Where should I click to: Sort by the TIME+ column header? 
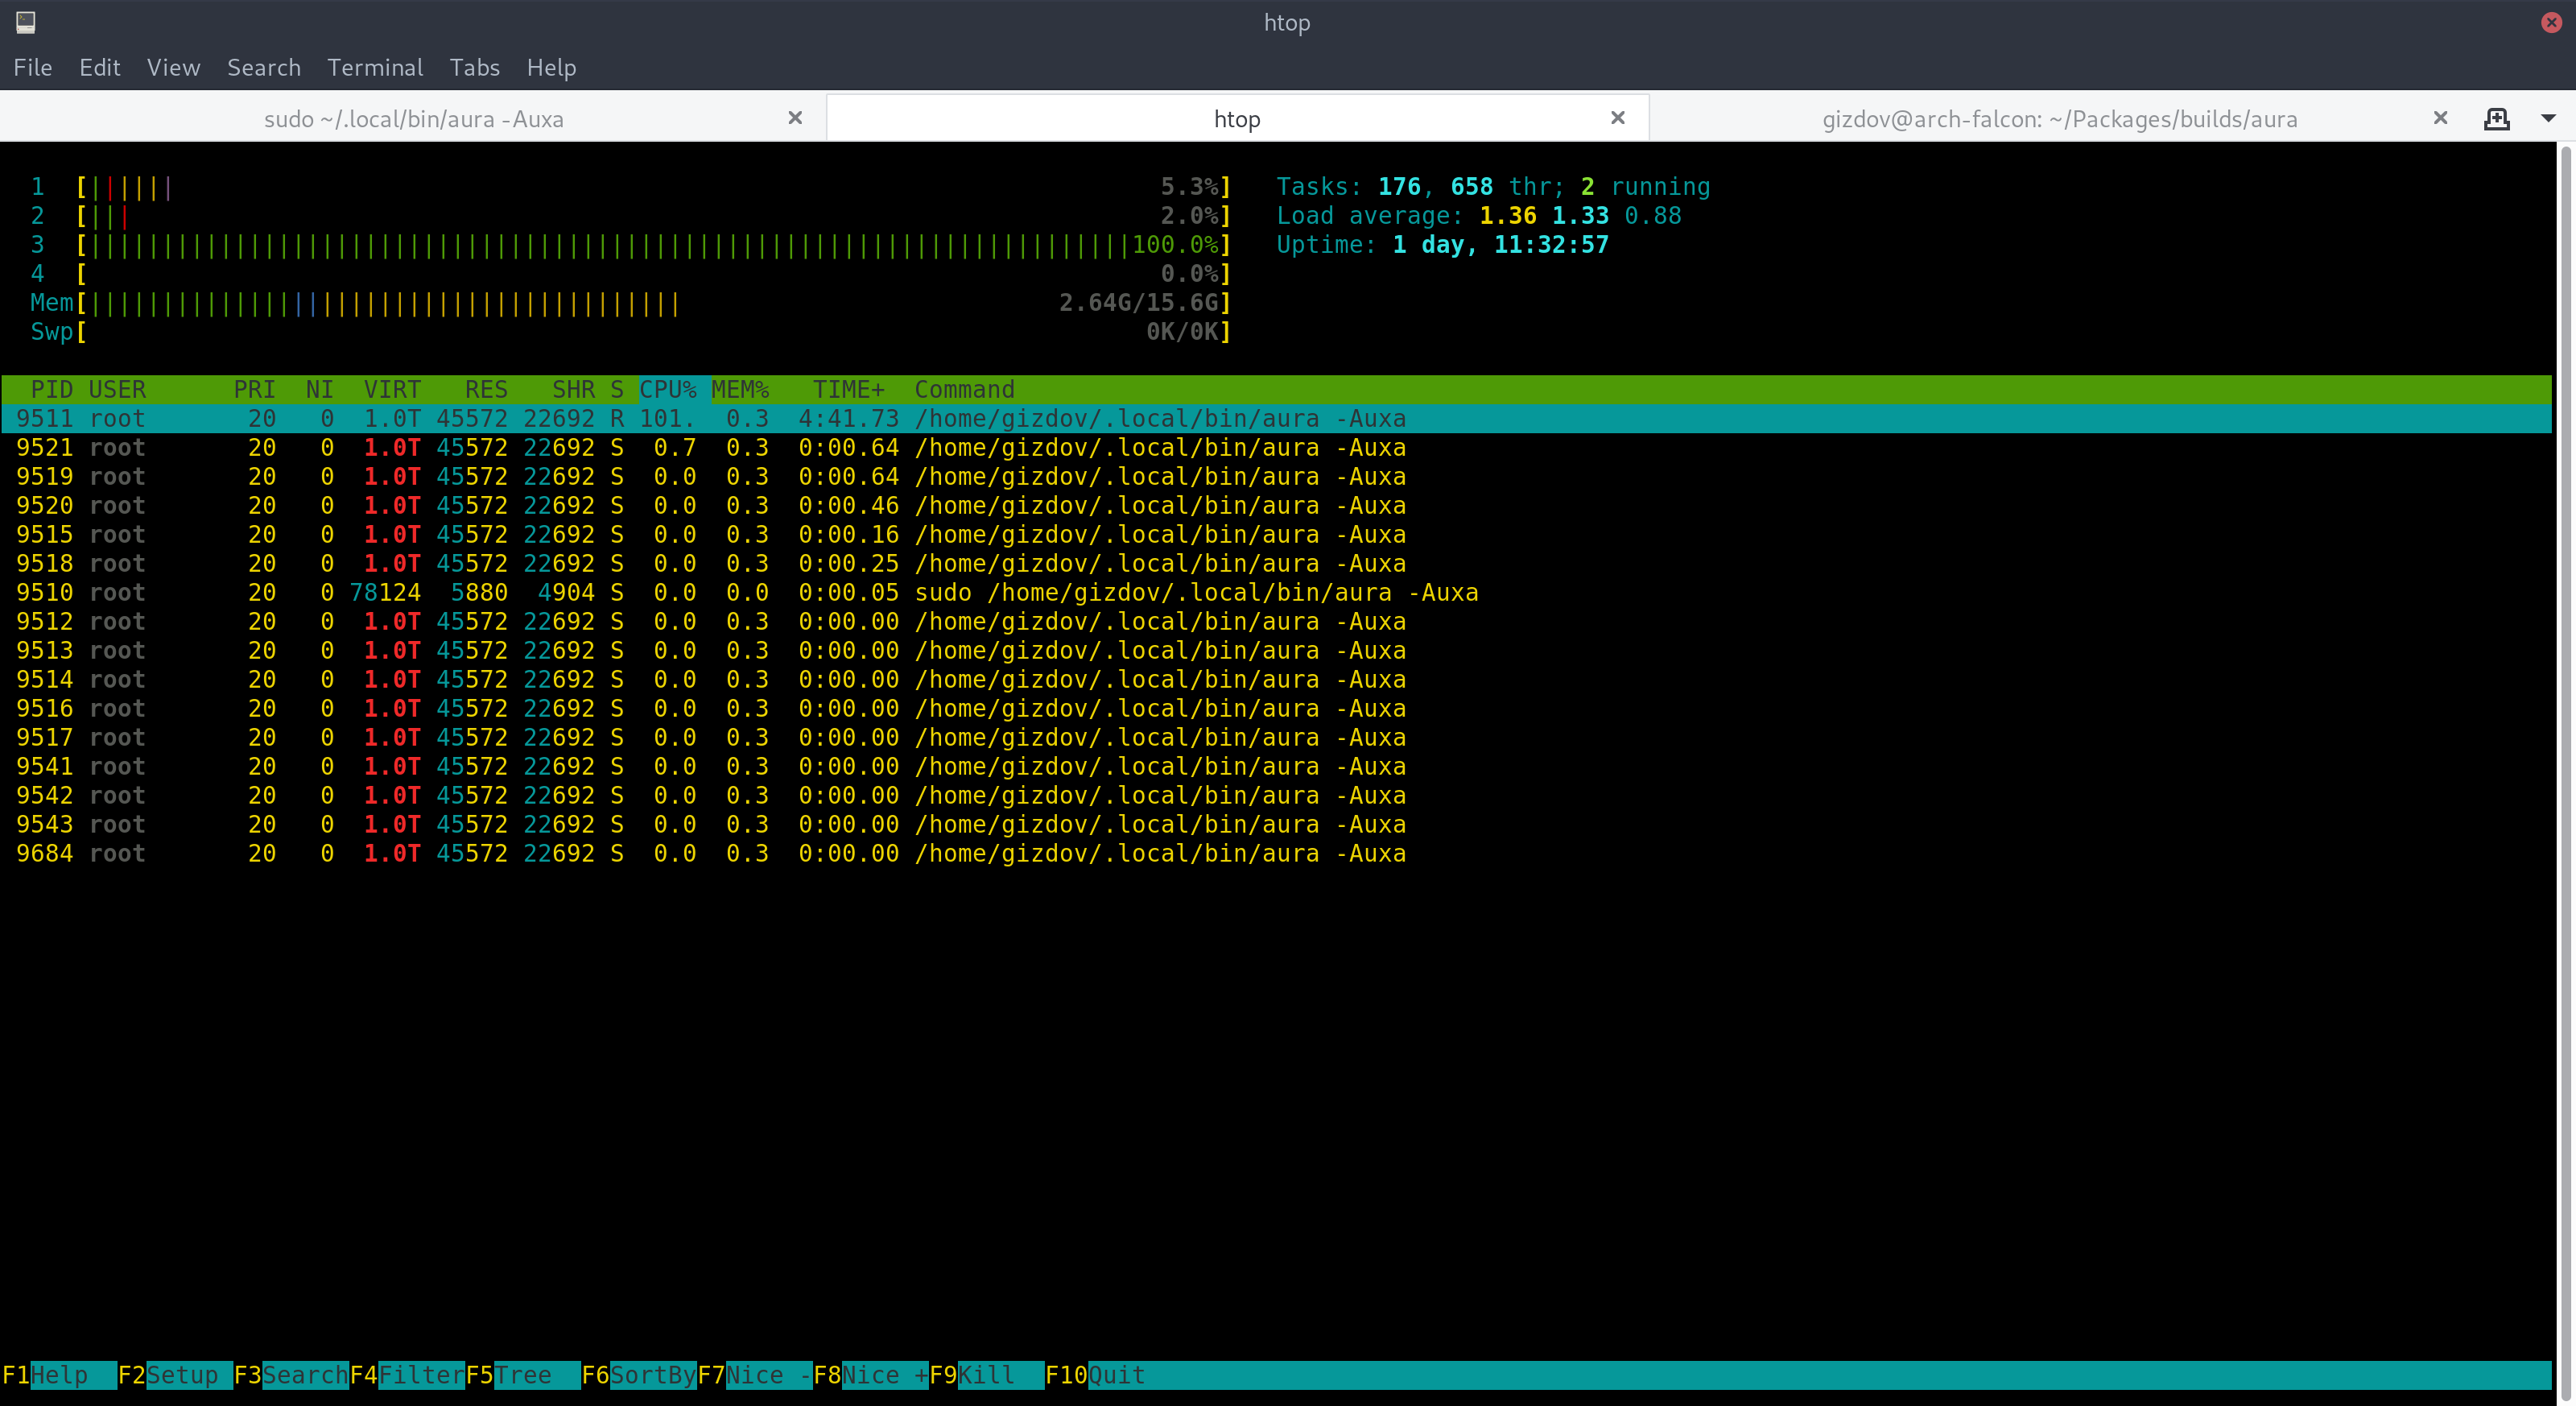[x=848, y=389]
